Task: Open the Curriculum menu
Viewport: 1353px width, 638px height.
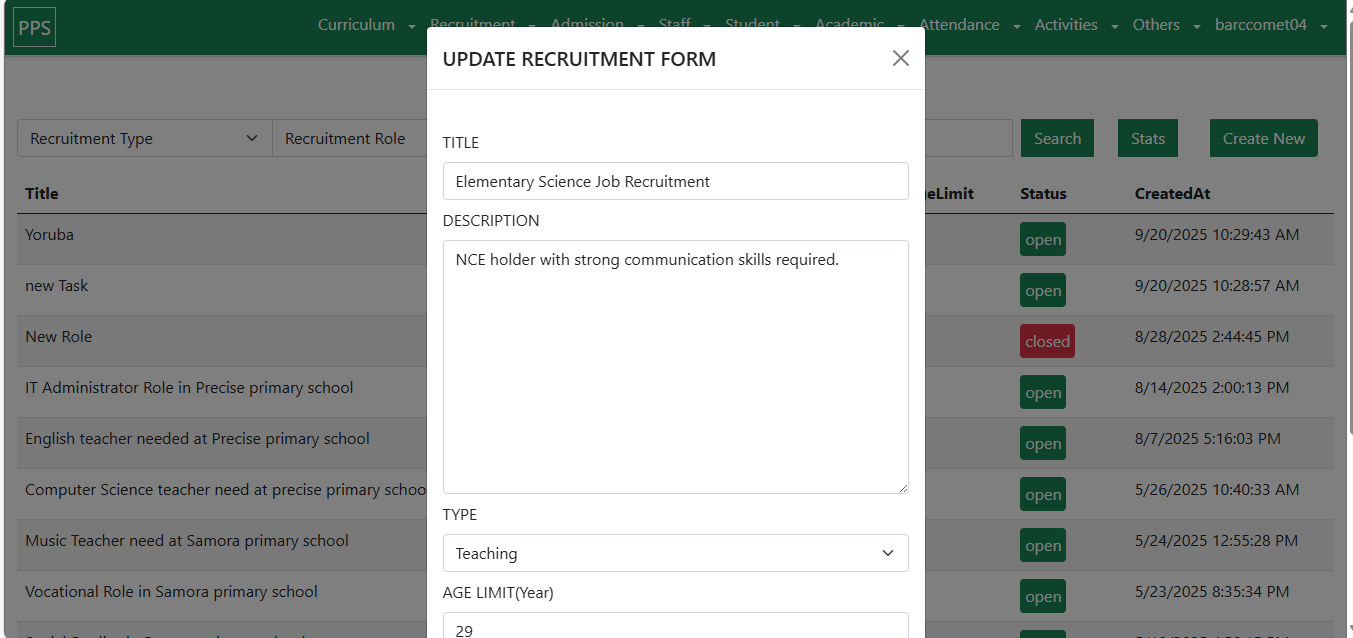Action: tap(366, 25)
